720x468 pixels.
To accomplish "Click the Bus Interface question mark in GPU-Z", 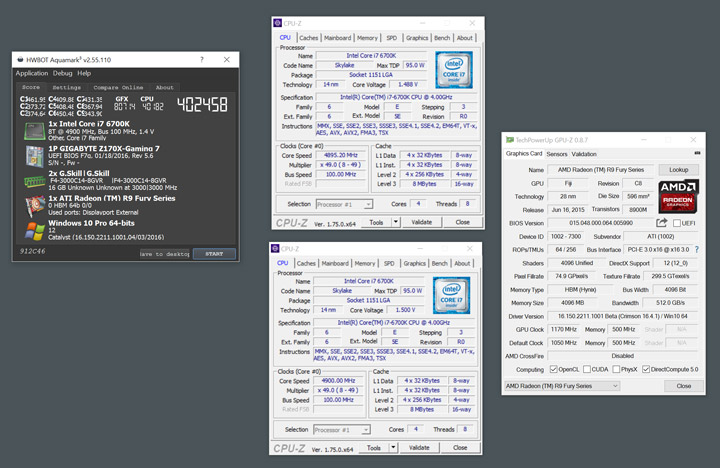I will [697, 249].
